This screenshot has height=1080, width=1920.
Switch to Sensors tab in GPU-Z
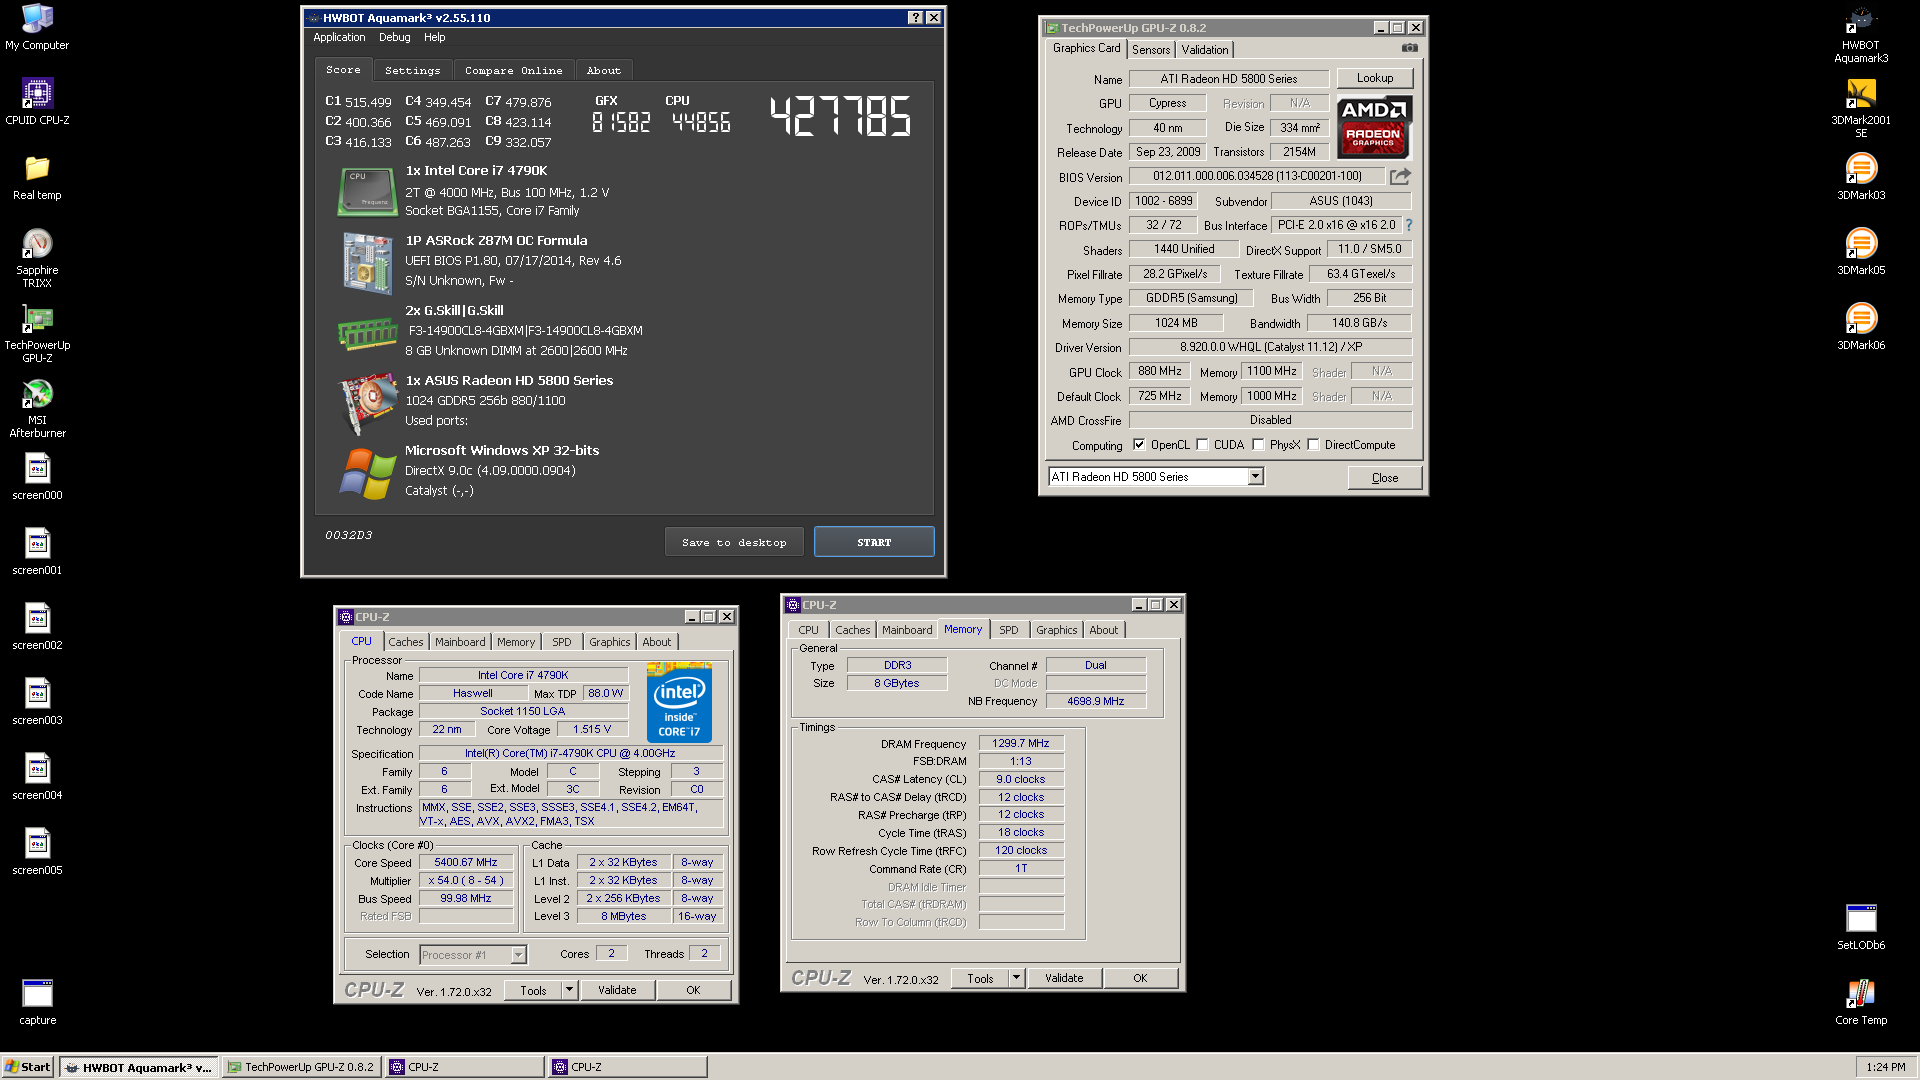click(1151, 50)
